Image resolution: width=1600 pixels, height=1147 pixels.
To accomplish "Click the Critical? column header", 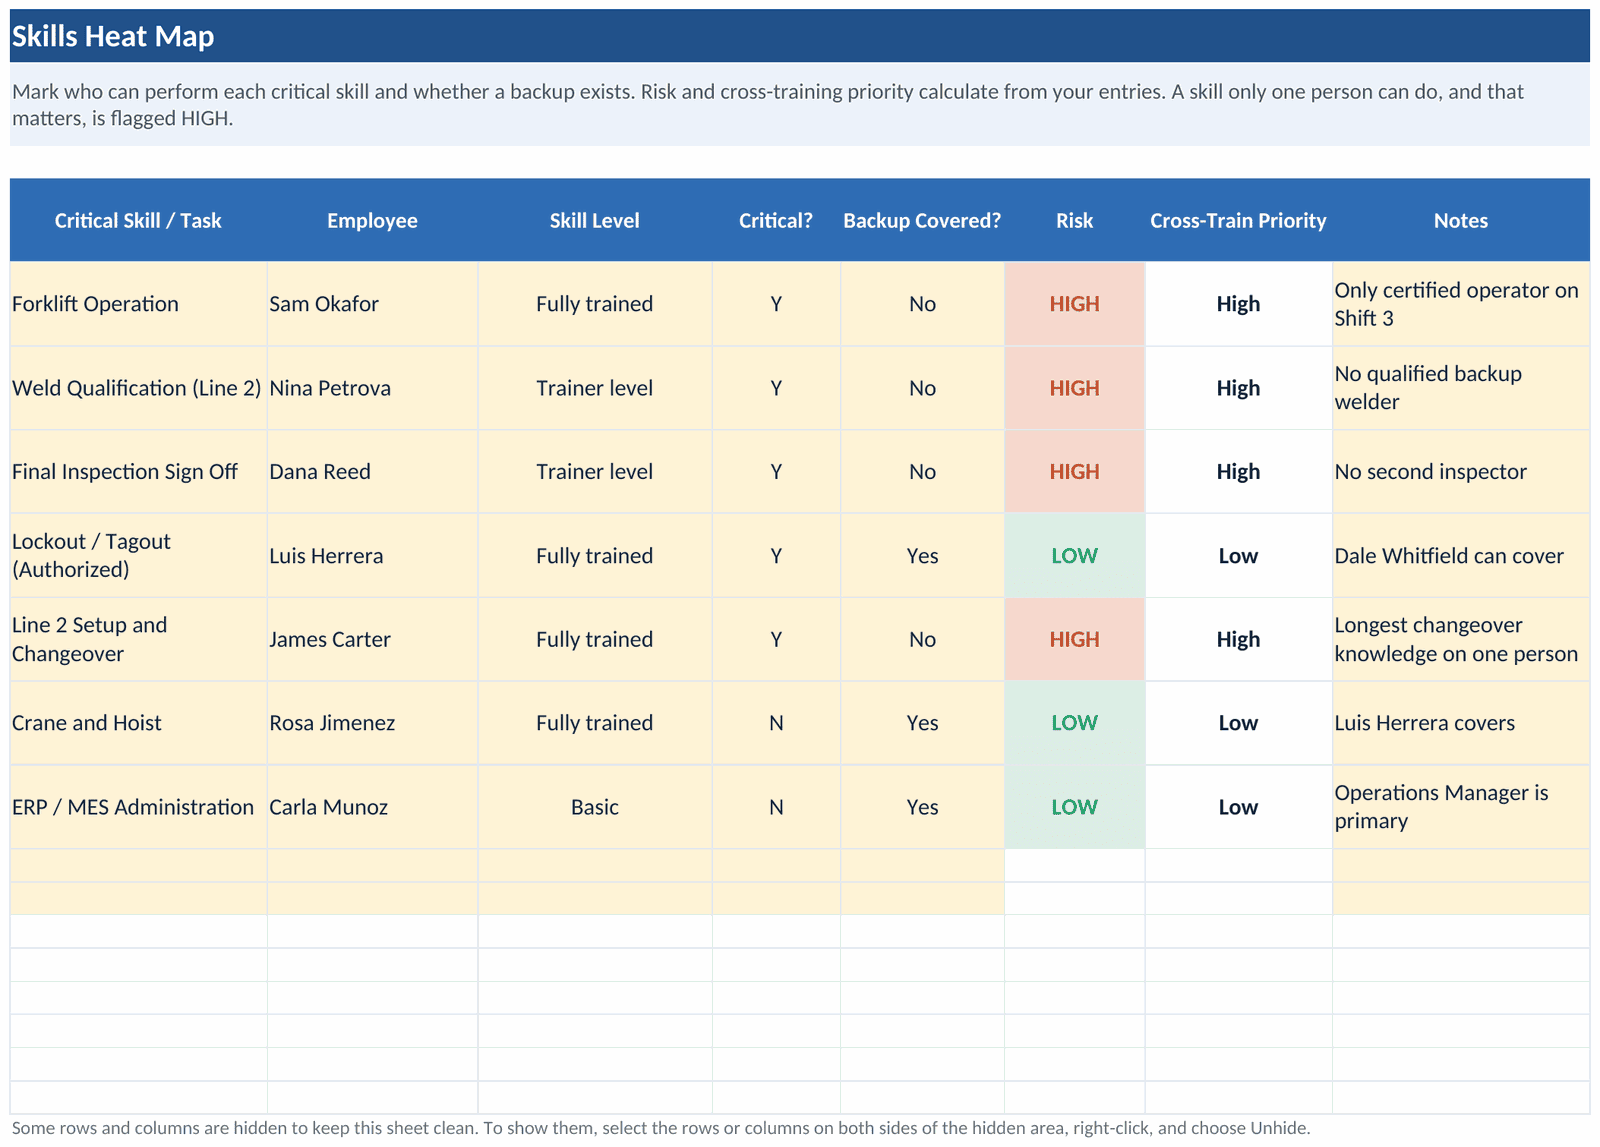I will click(776, 220).
